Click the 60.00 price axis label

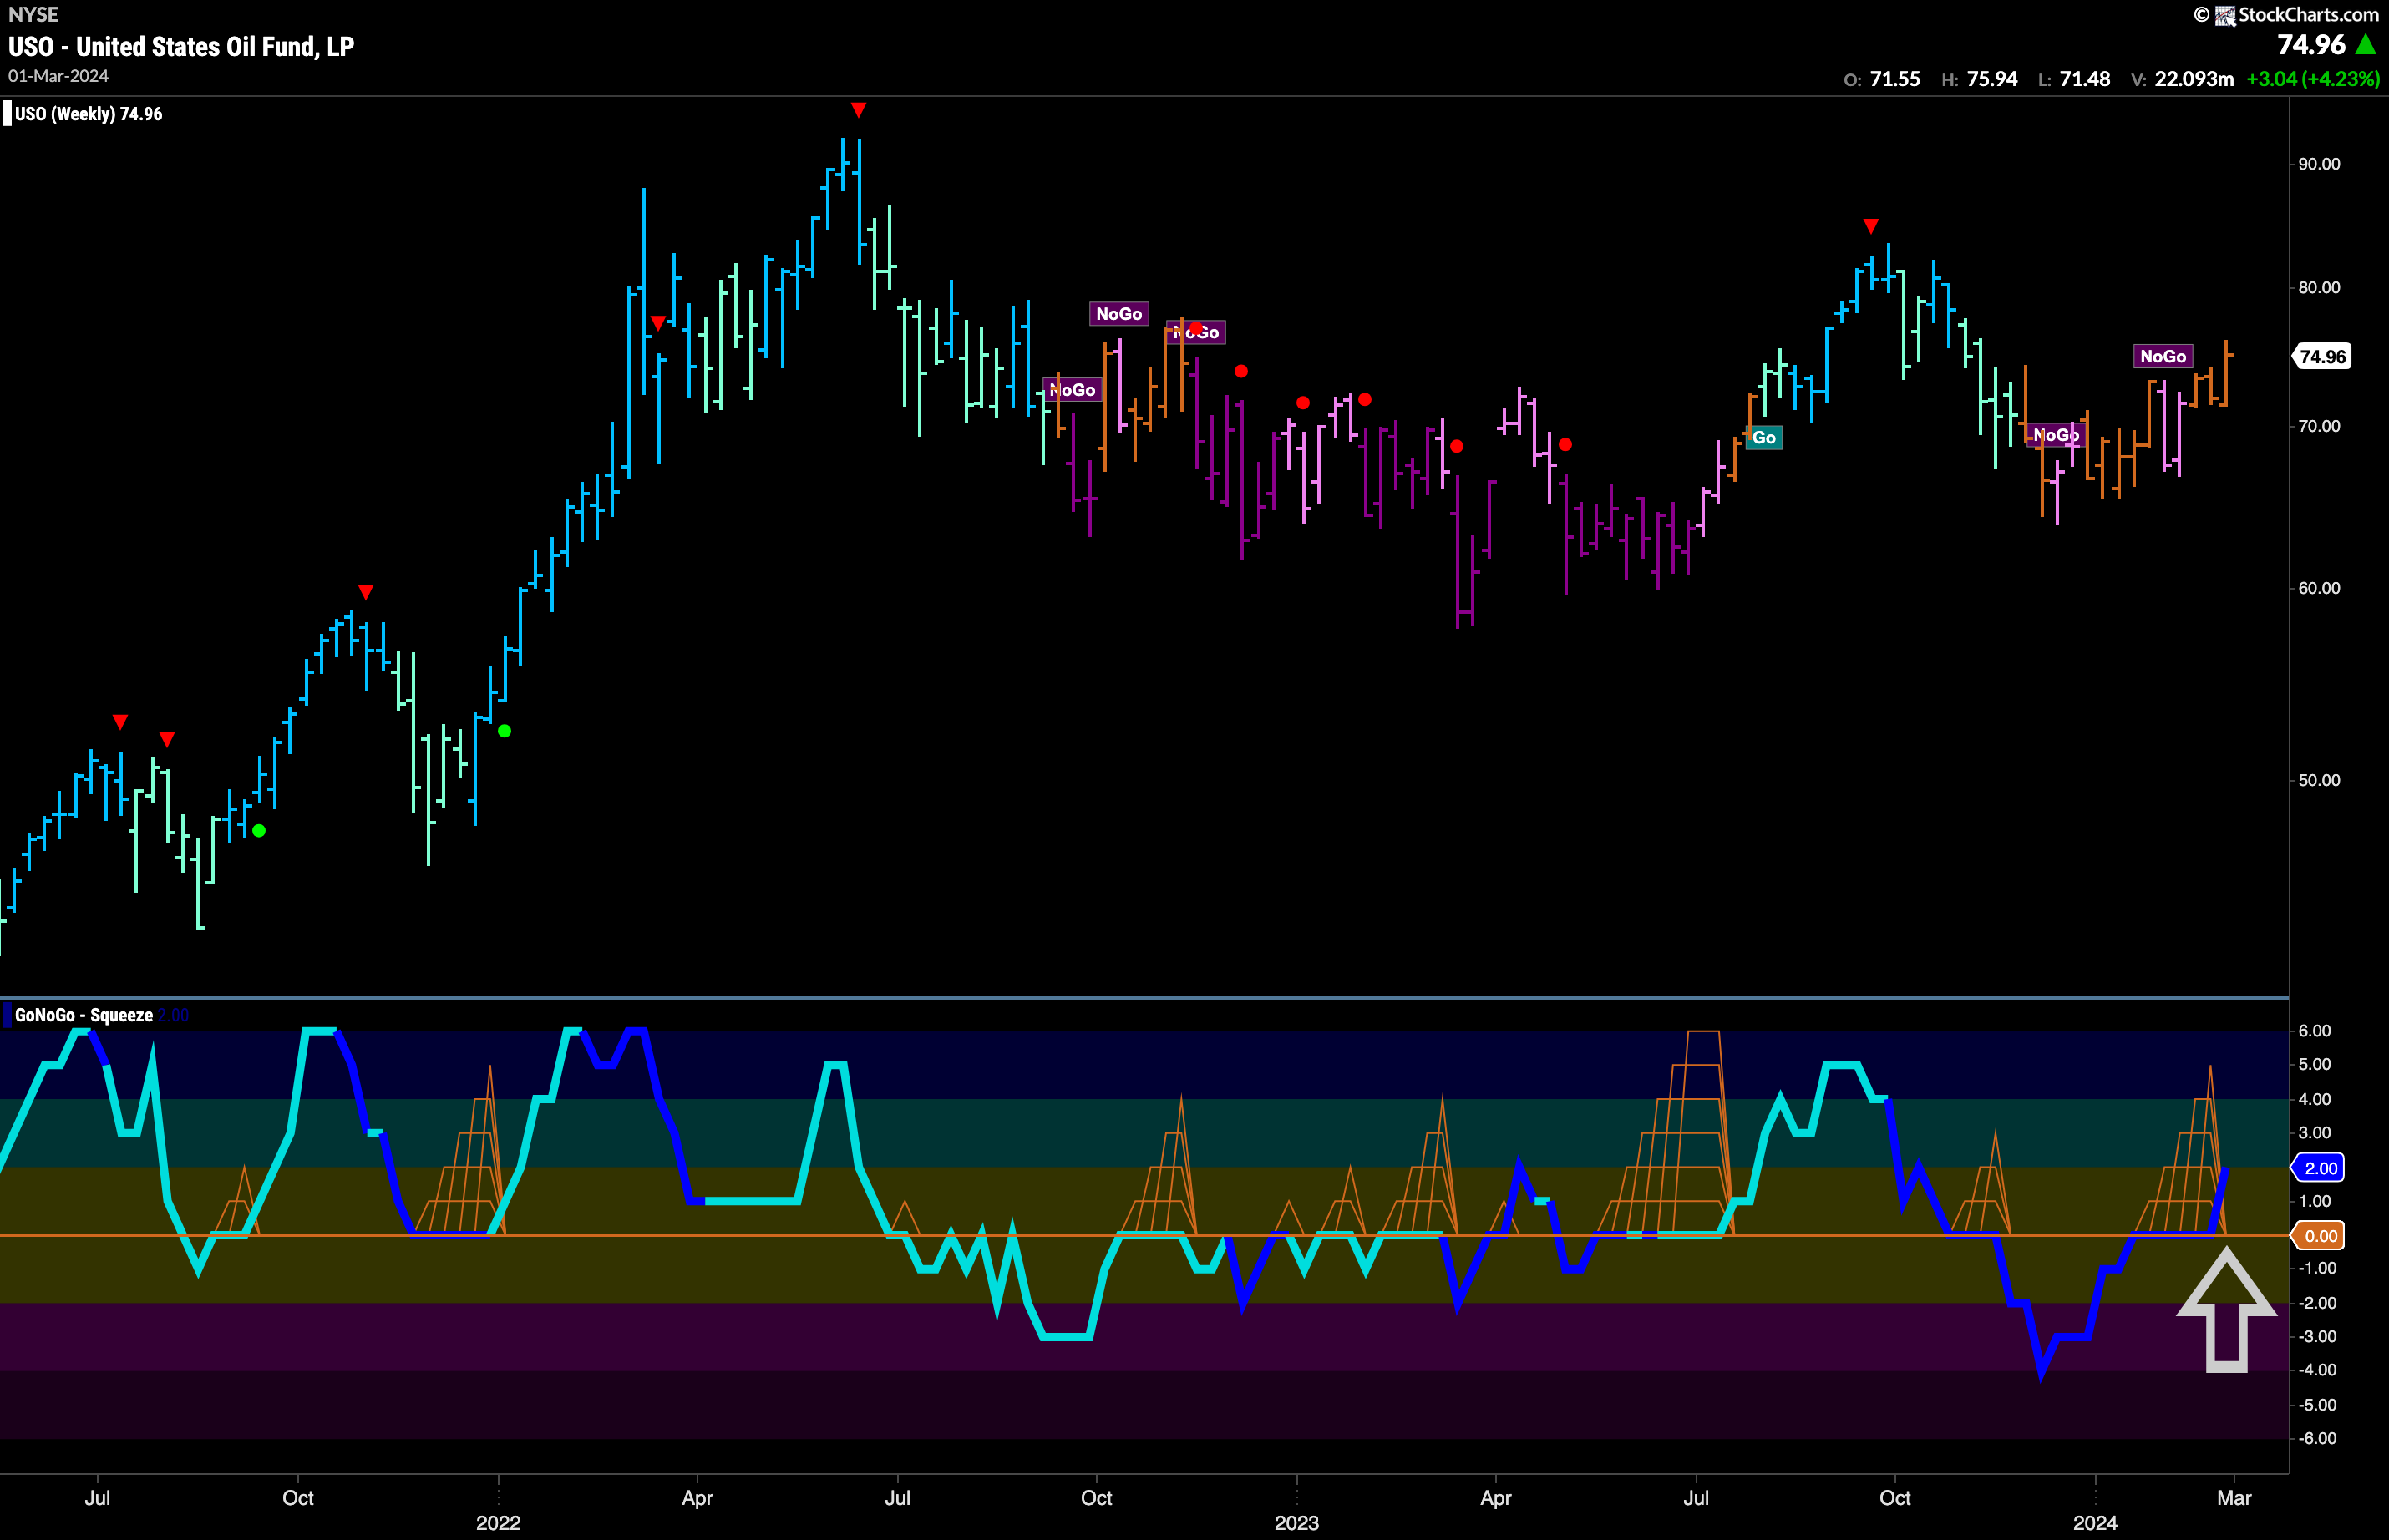2319,588
